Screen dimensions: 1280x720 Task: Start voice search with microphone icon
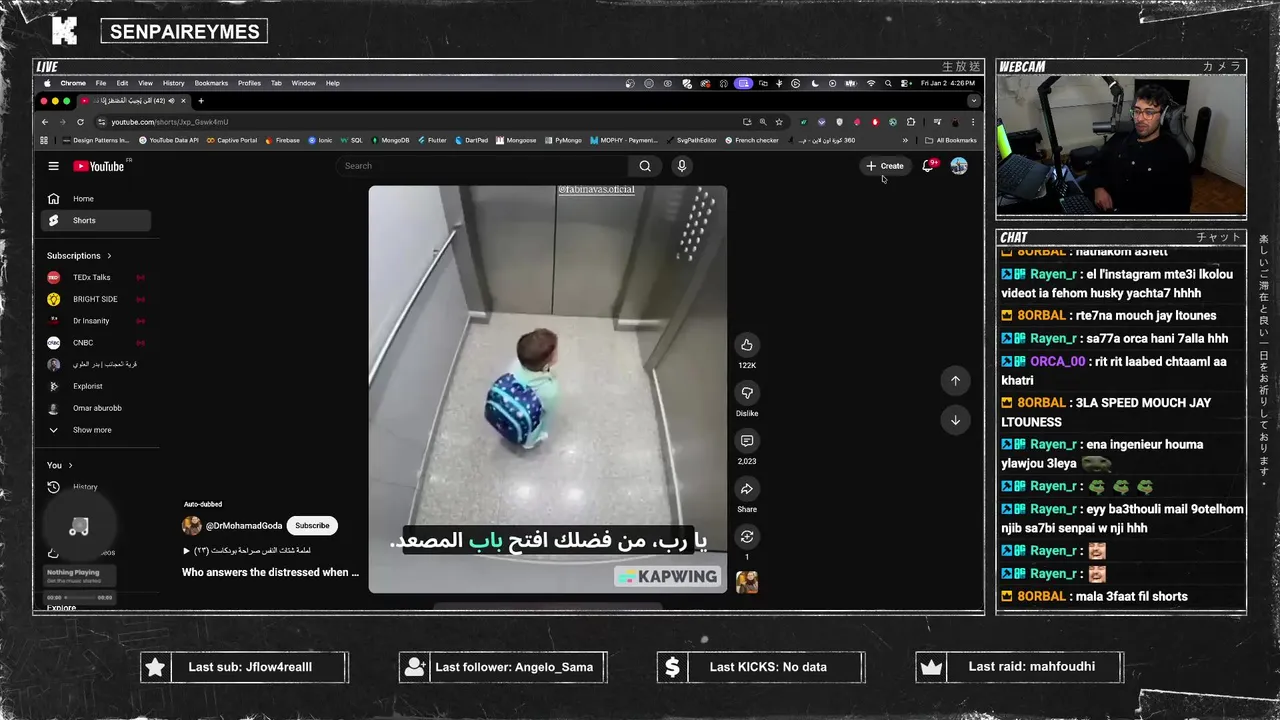click(x=682, y=166)
